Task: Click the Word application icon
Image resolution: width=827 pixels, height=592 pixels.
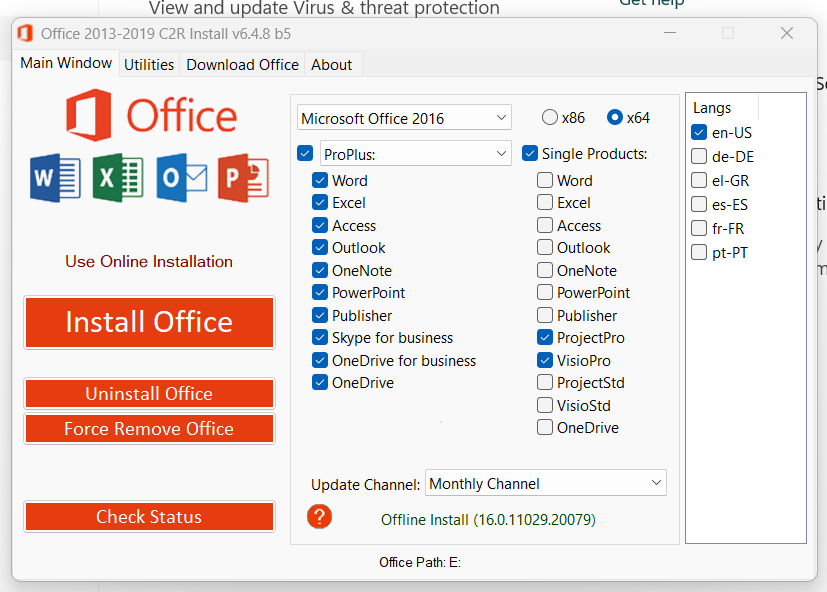Action: (55, 178)
